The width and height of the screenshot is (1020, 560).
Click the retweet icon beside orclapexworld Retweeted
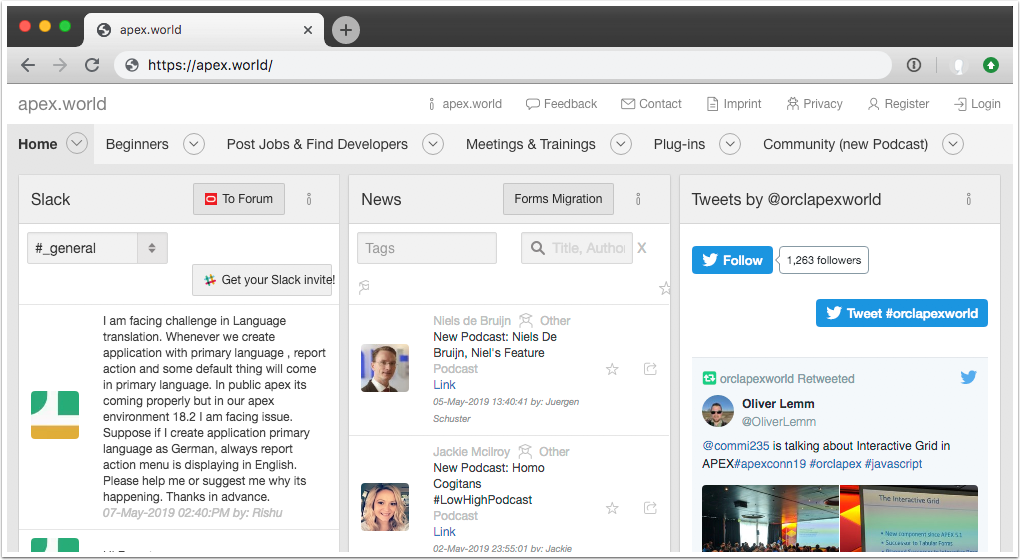(x=709, y=378)
